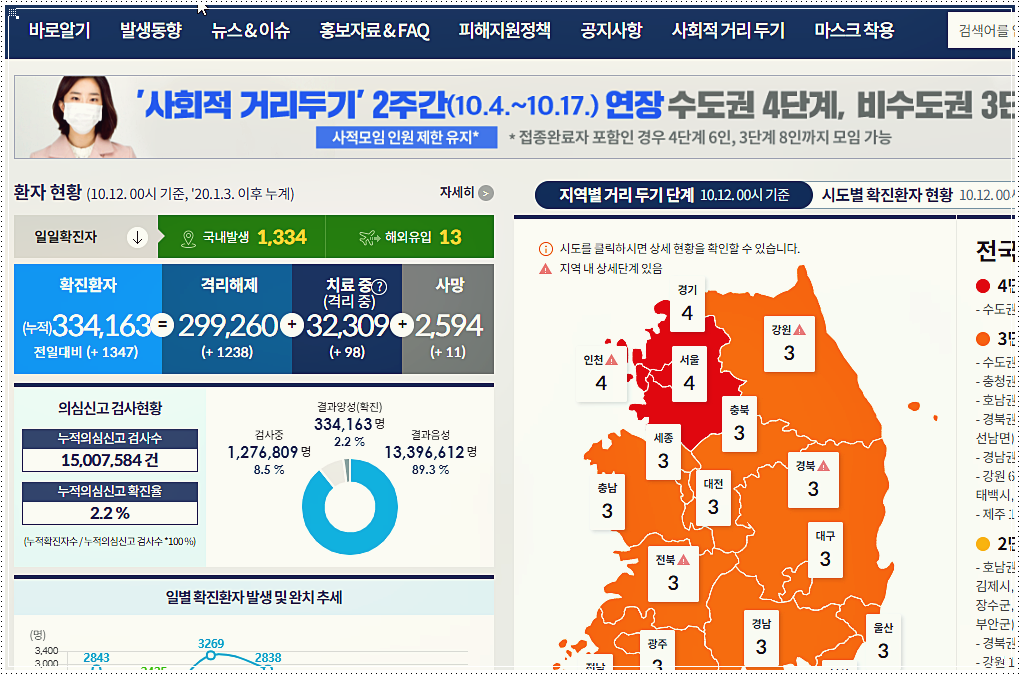The image size is (1020, 675).
Task: Select 전북 region label on the map
Action: point(673,574)
